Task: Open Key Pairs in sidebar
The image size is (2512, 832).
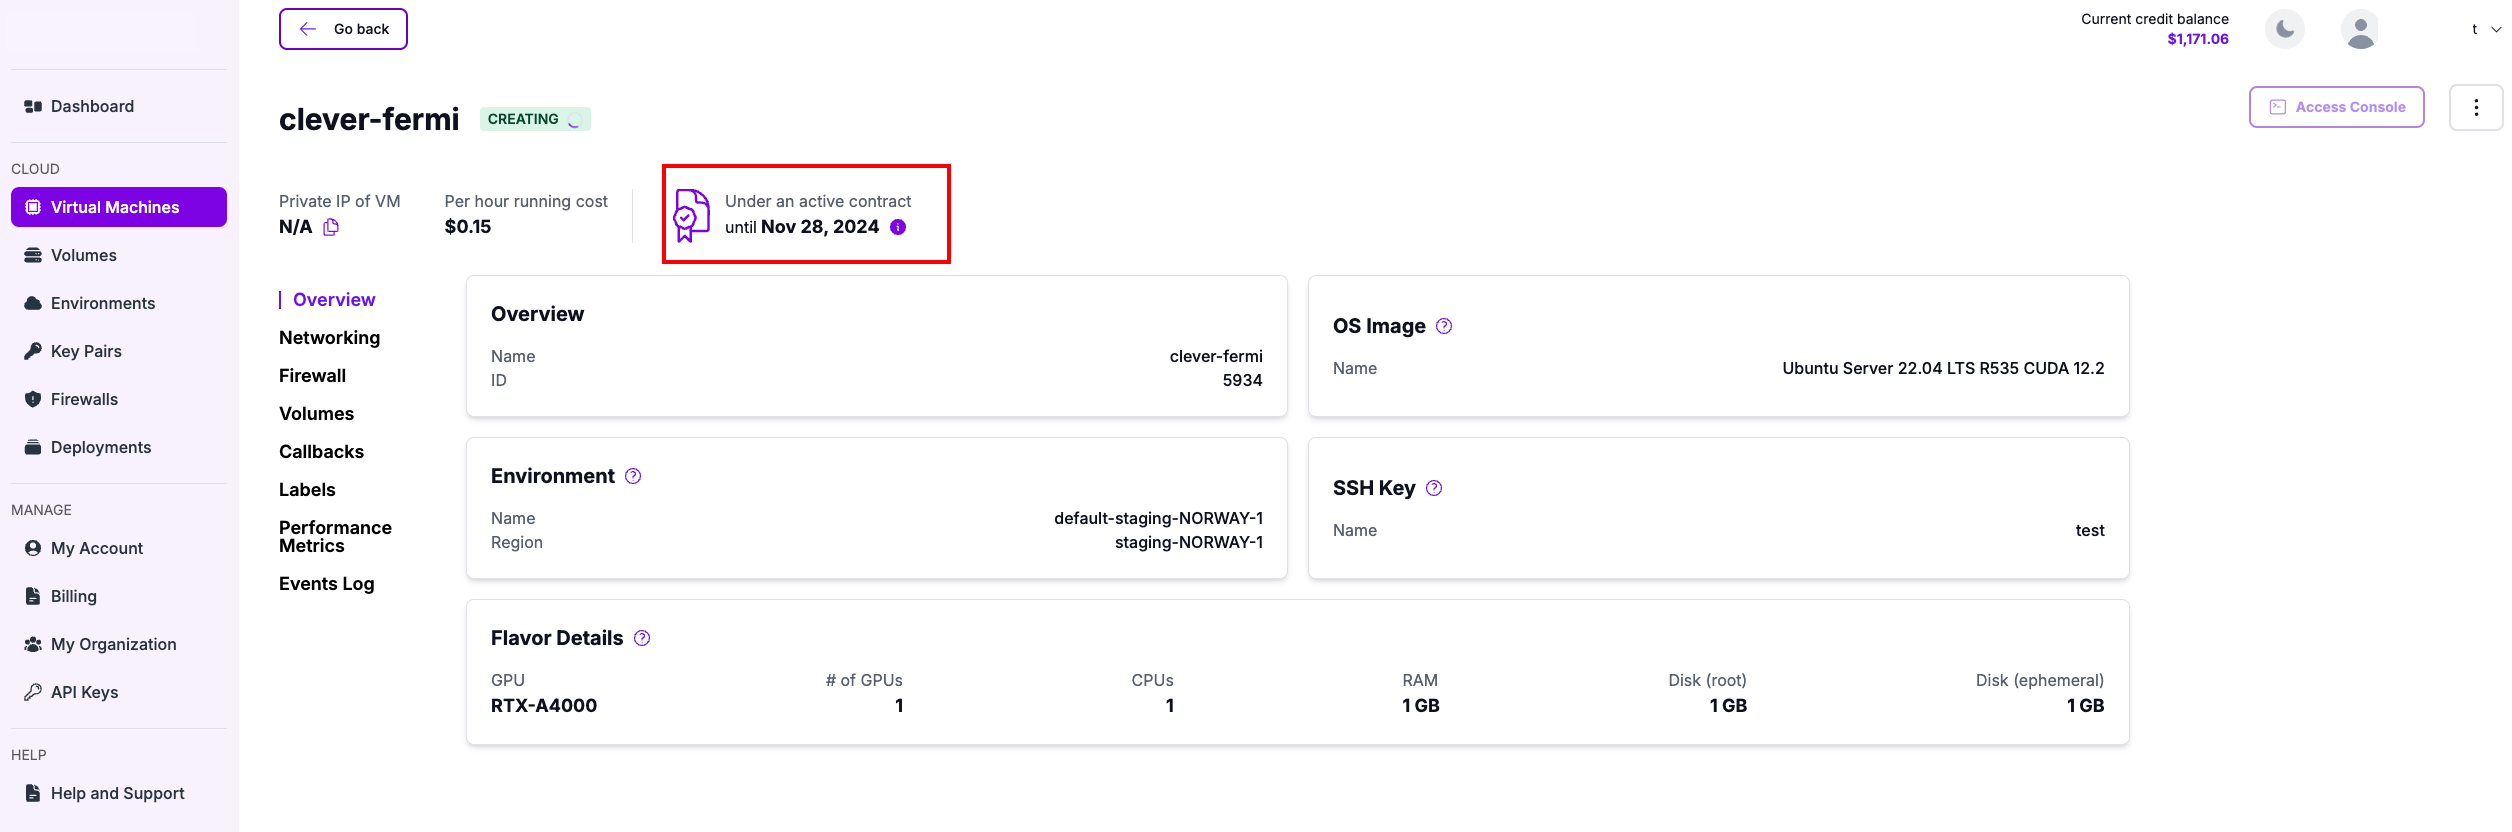Action: [x=86, y=351]
